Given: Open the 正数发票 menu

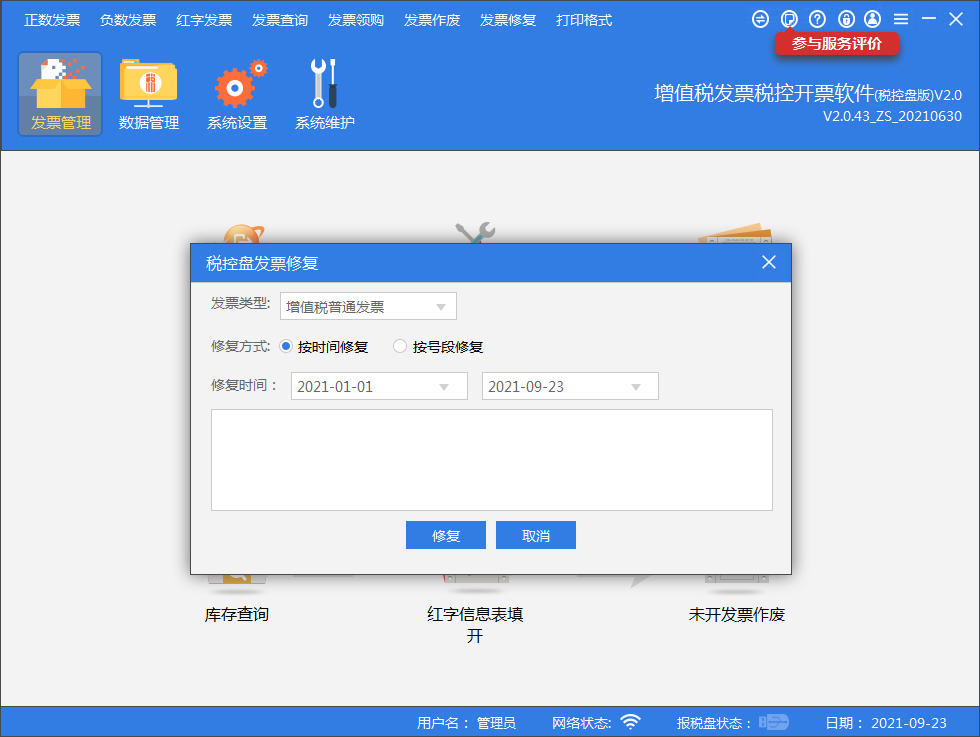Looking at the screenshot, I should (x=52, y=20).
